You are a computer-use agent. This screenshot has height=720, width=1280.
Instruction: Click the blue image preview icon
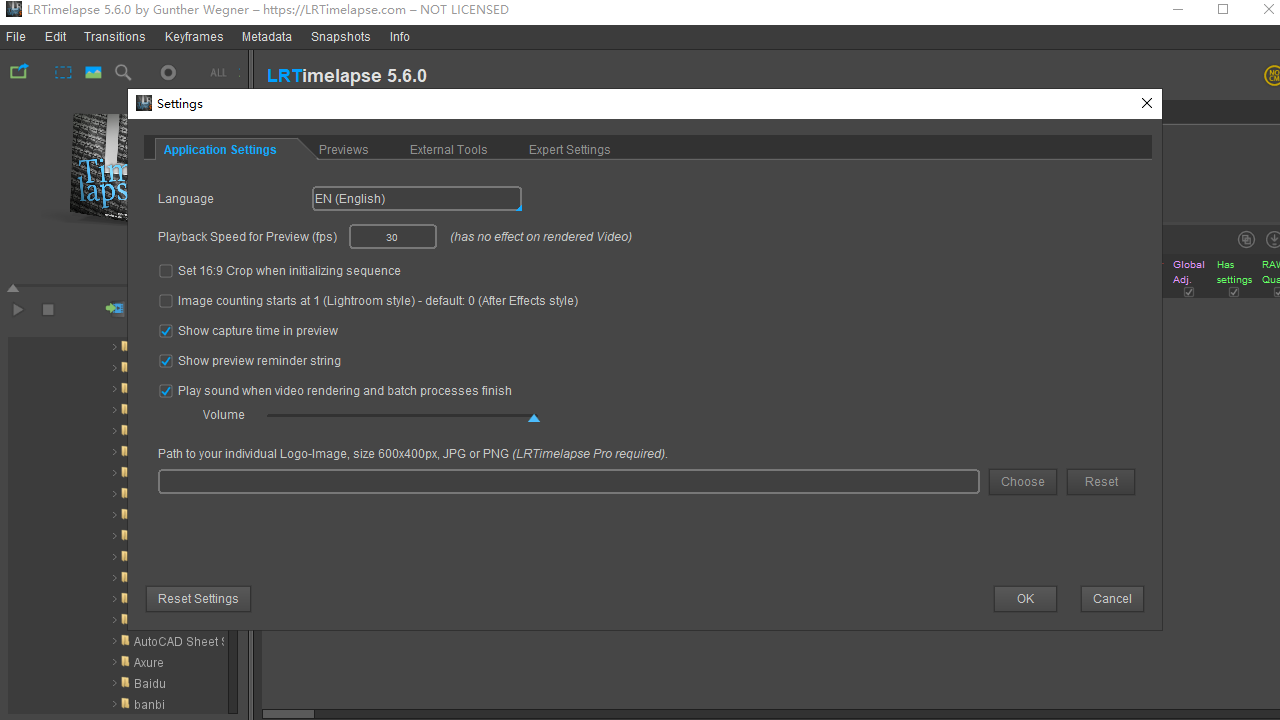[x=93, y=72]
